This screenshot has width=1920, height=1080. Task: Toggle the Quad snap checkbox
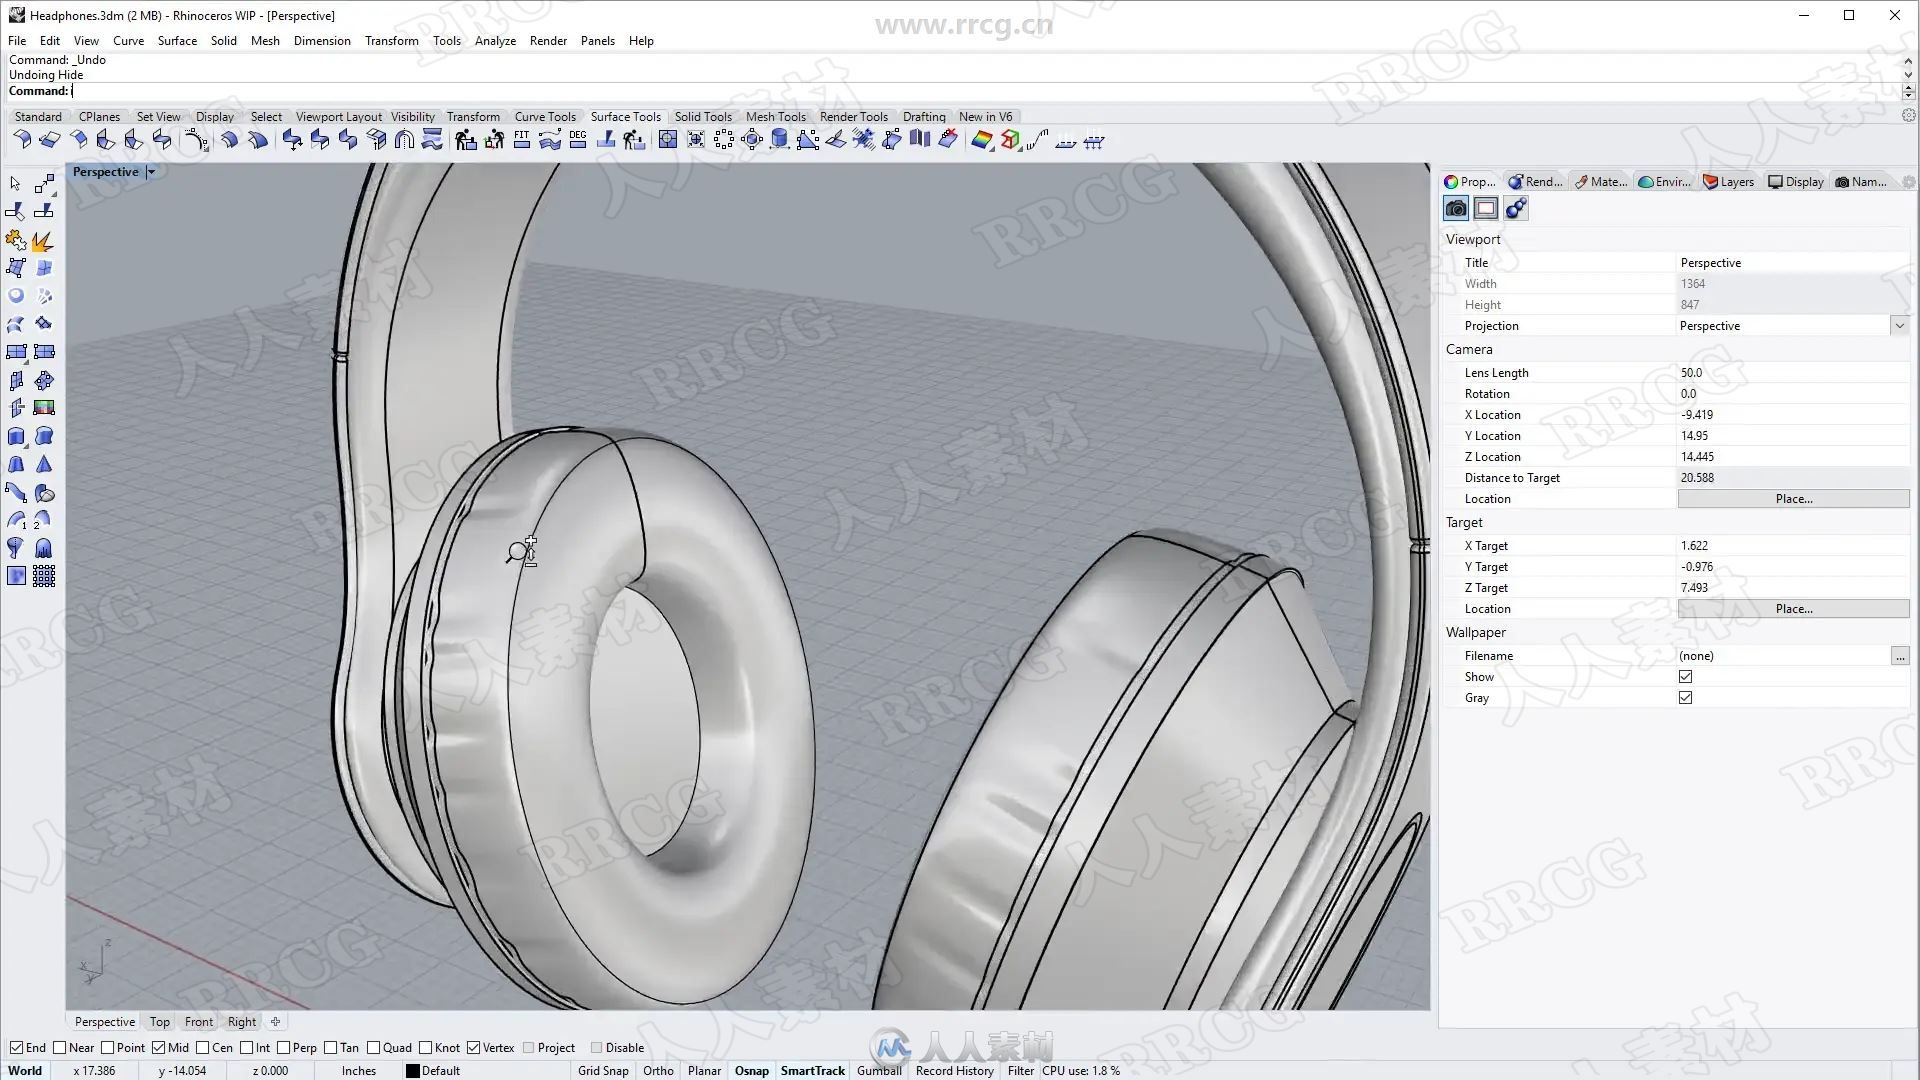pos(373,1046)
